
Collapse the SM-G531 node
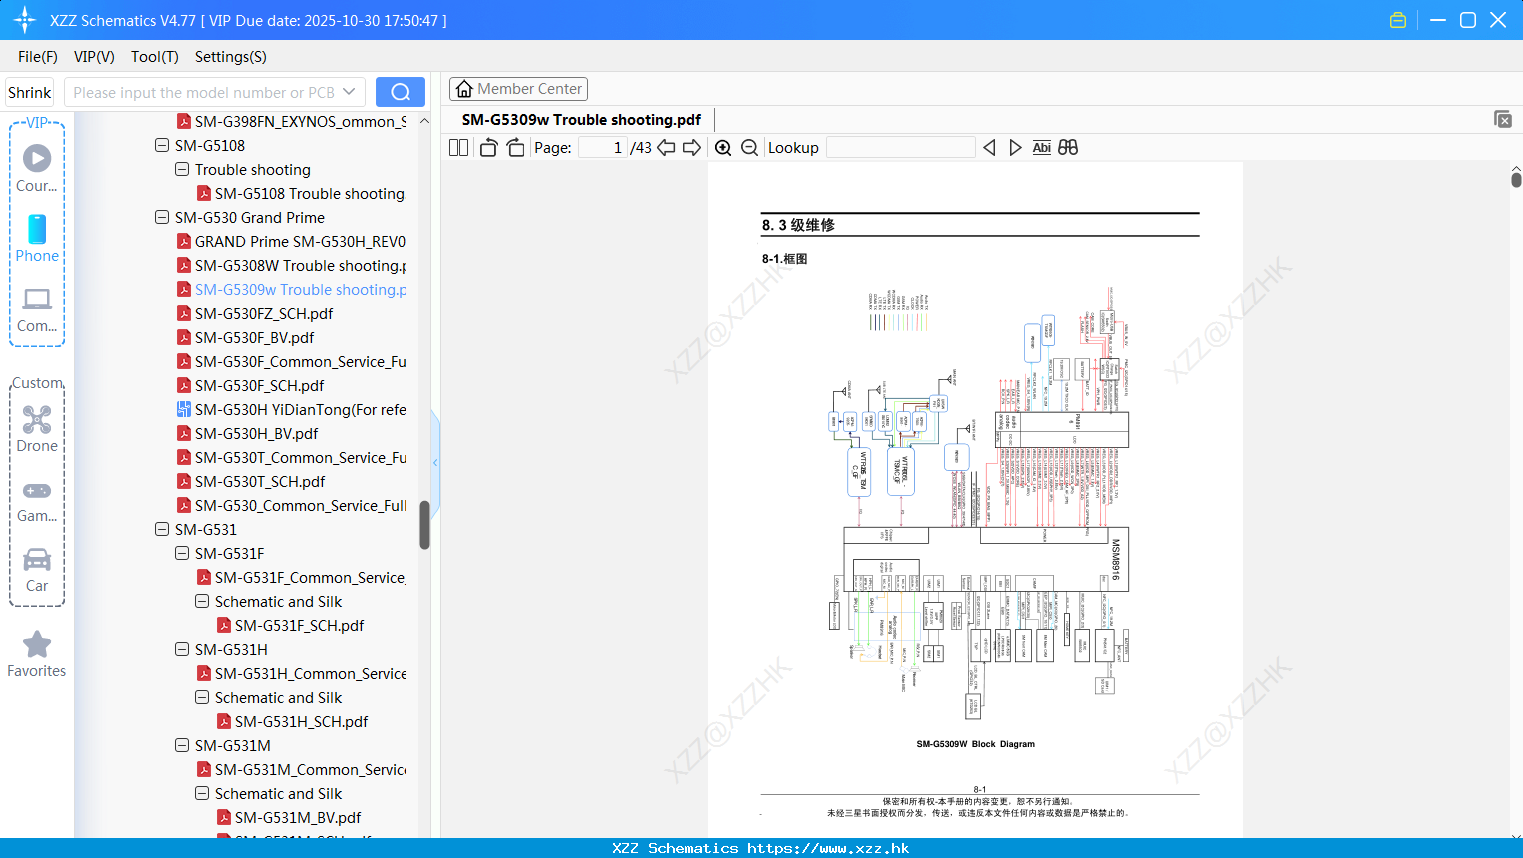tap(162, 529)
